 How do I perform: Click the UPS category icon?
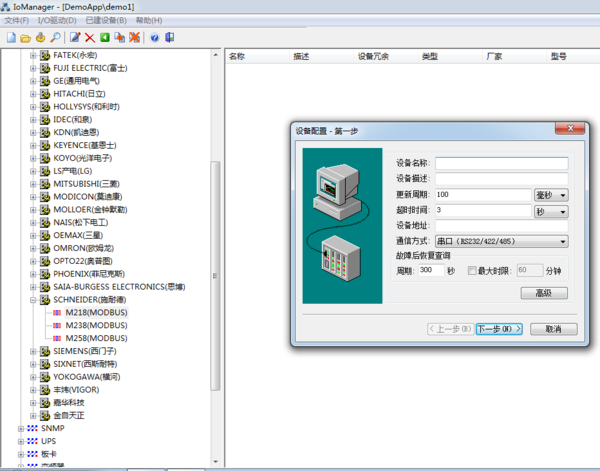33,441
